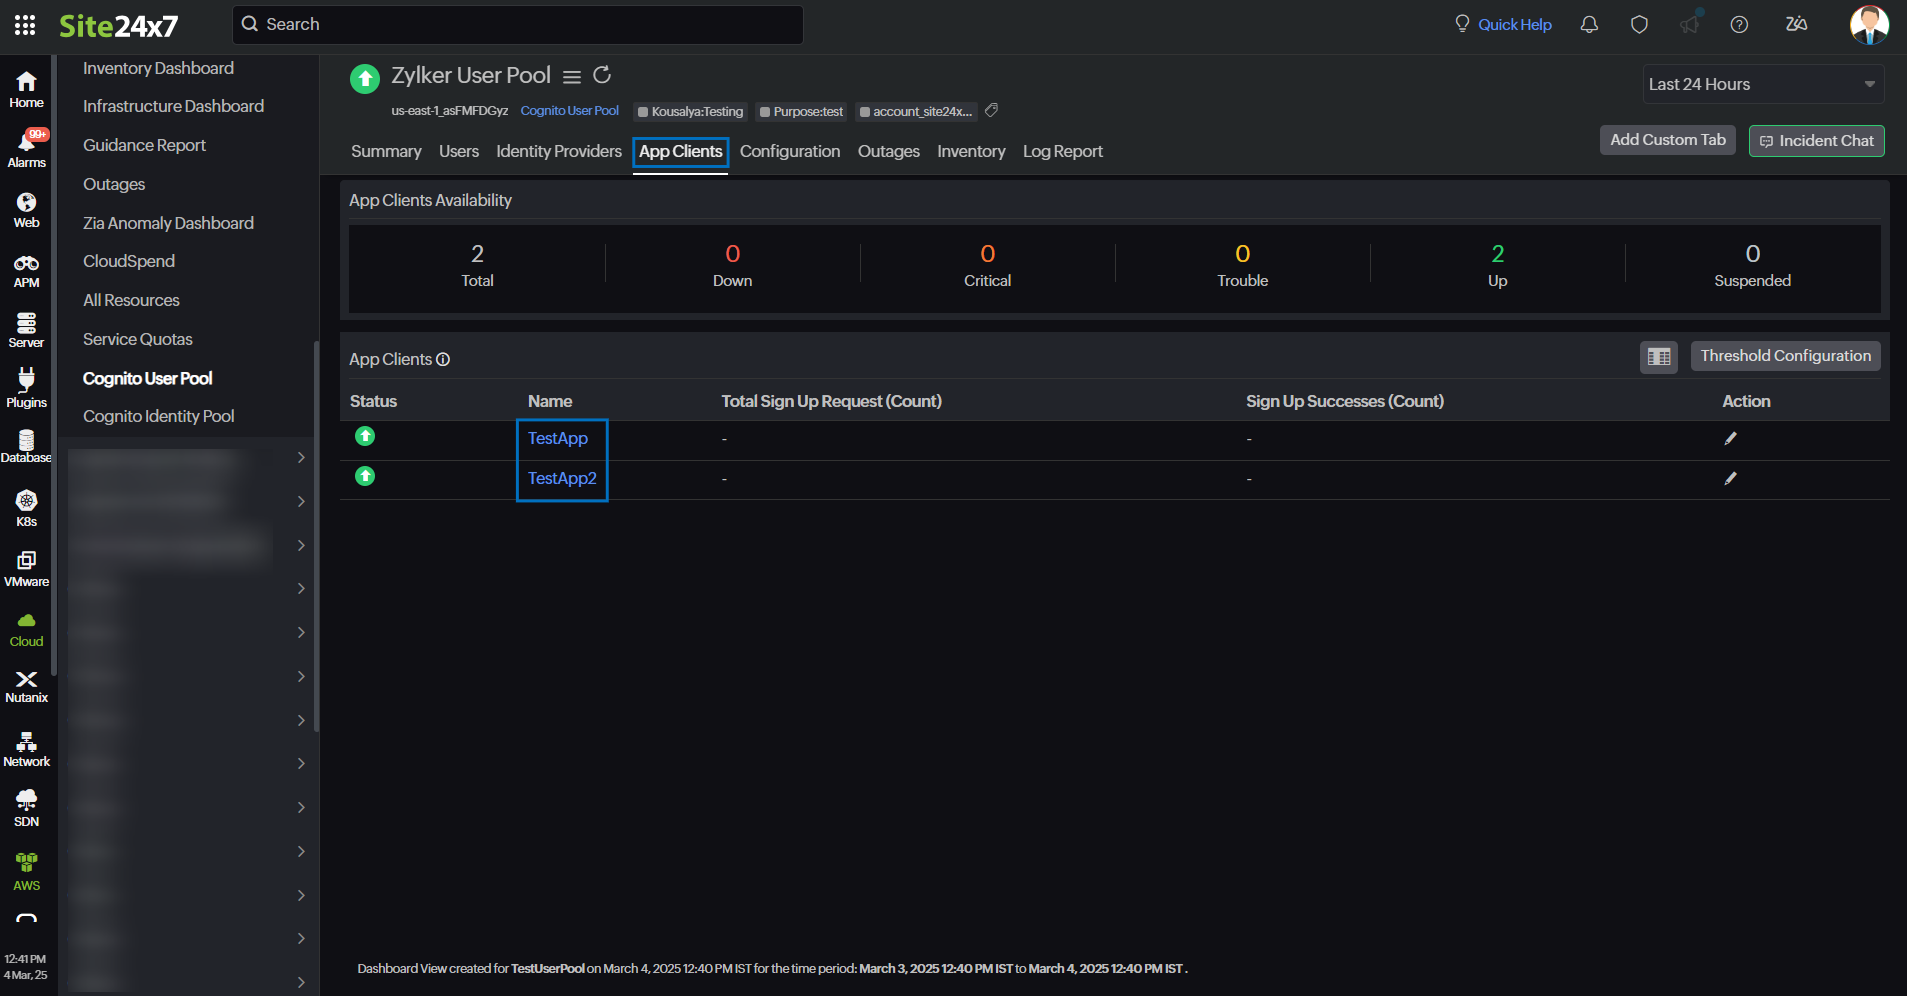
Task: Click the edit pencil for TestApp
Action: tap(1730, 439)
